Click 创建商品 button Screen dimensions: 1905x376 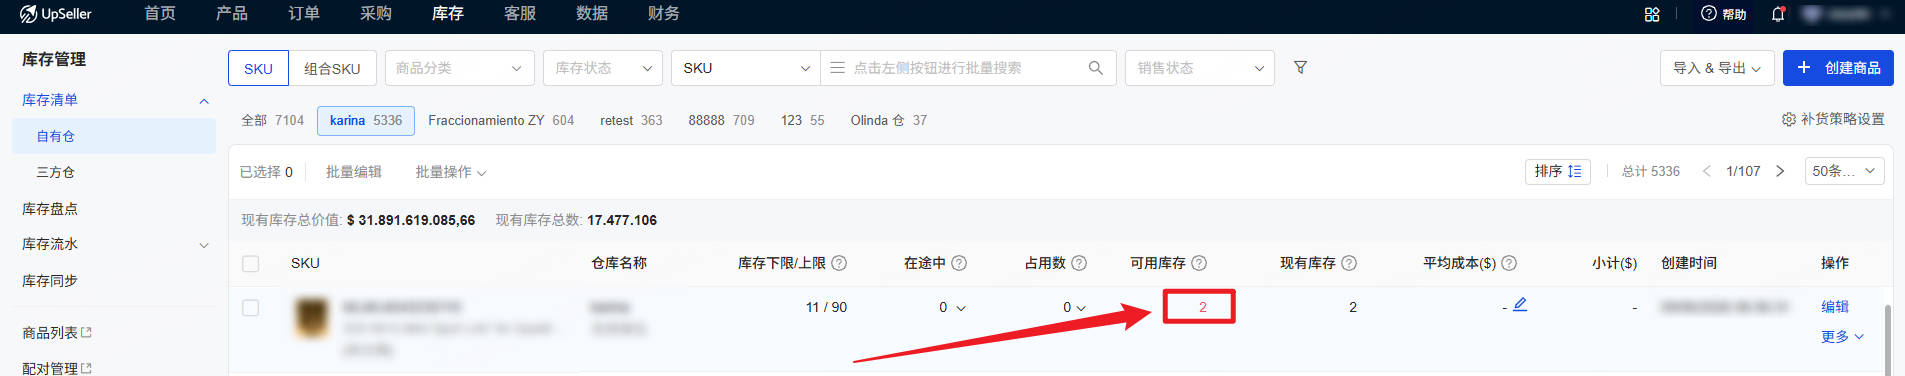tap(1838, 68)
